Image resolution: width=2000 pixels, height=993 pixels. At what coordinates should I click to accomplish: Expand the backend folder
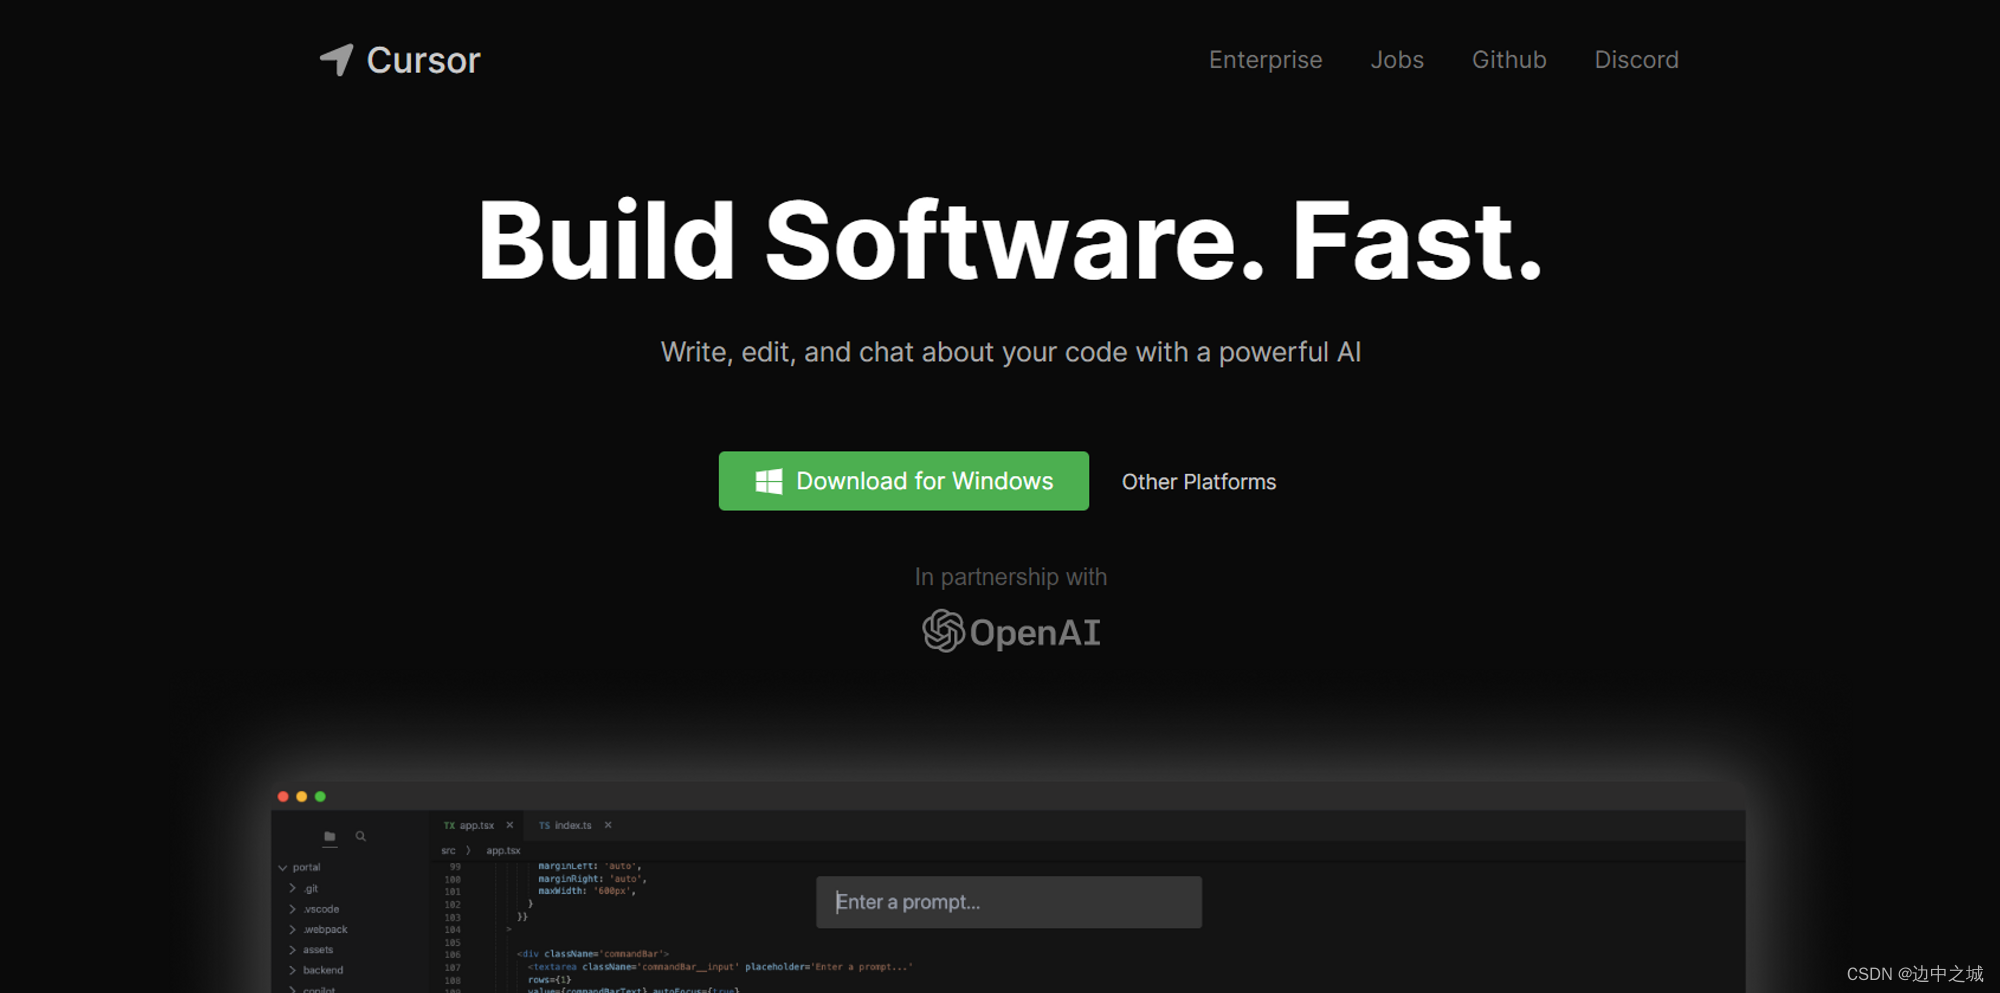pos(292,970)
